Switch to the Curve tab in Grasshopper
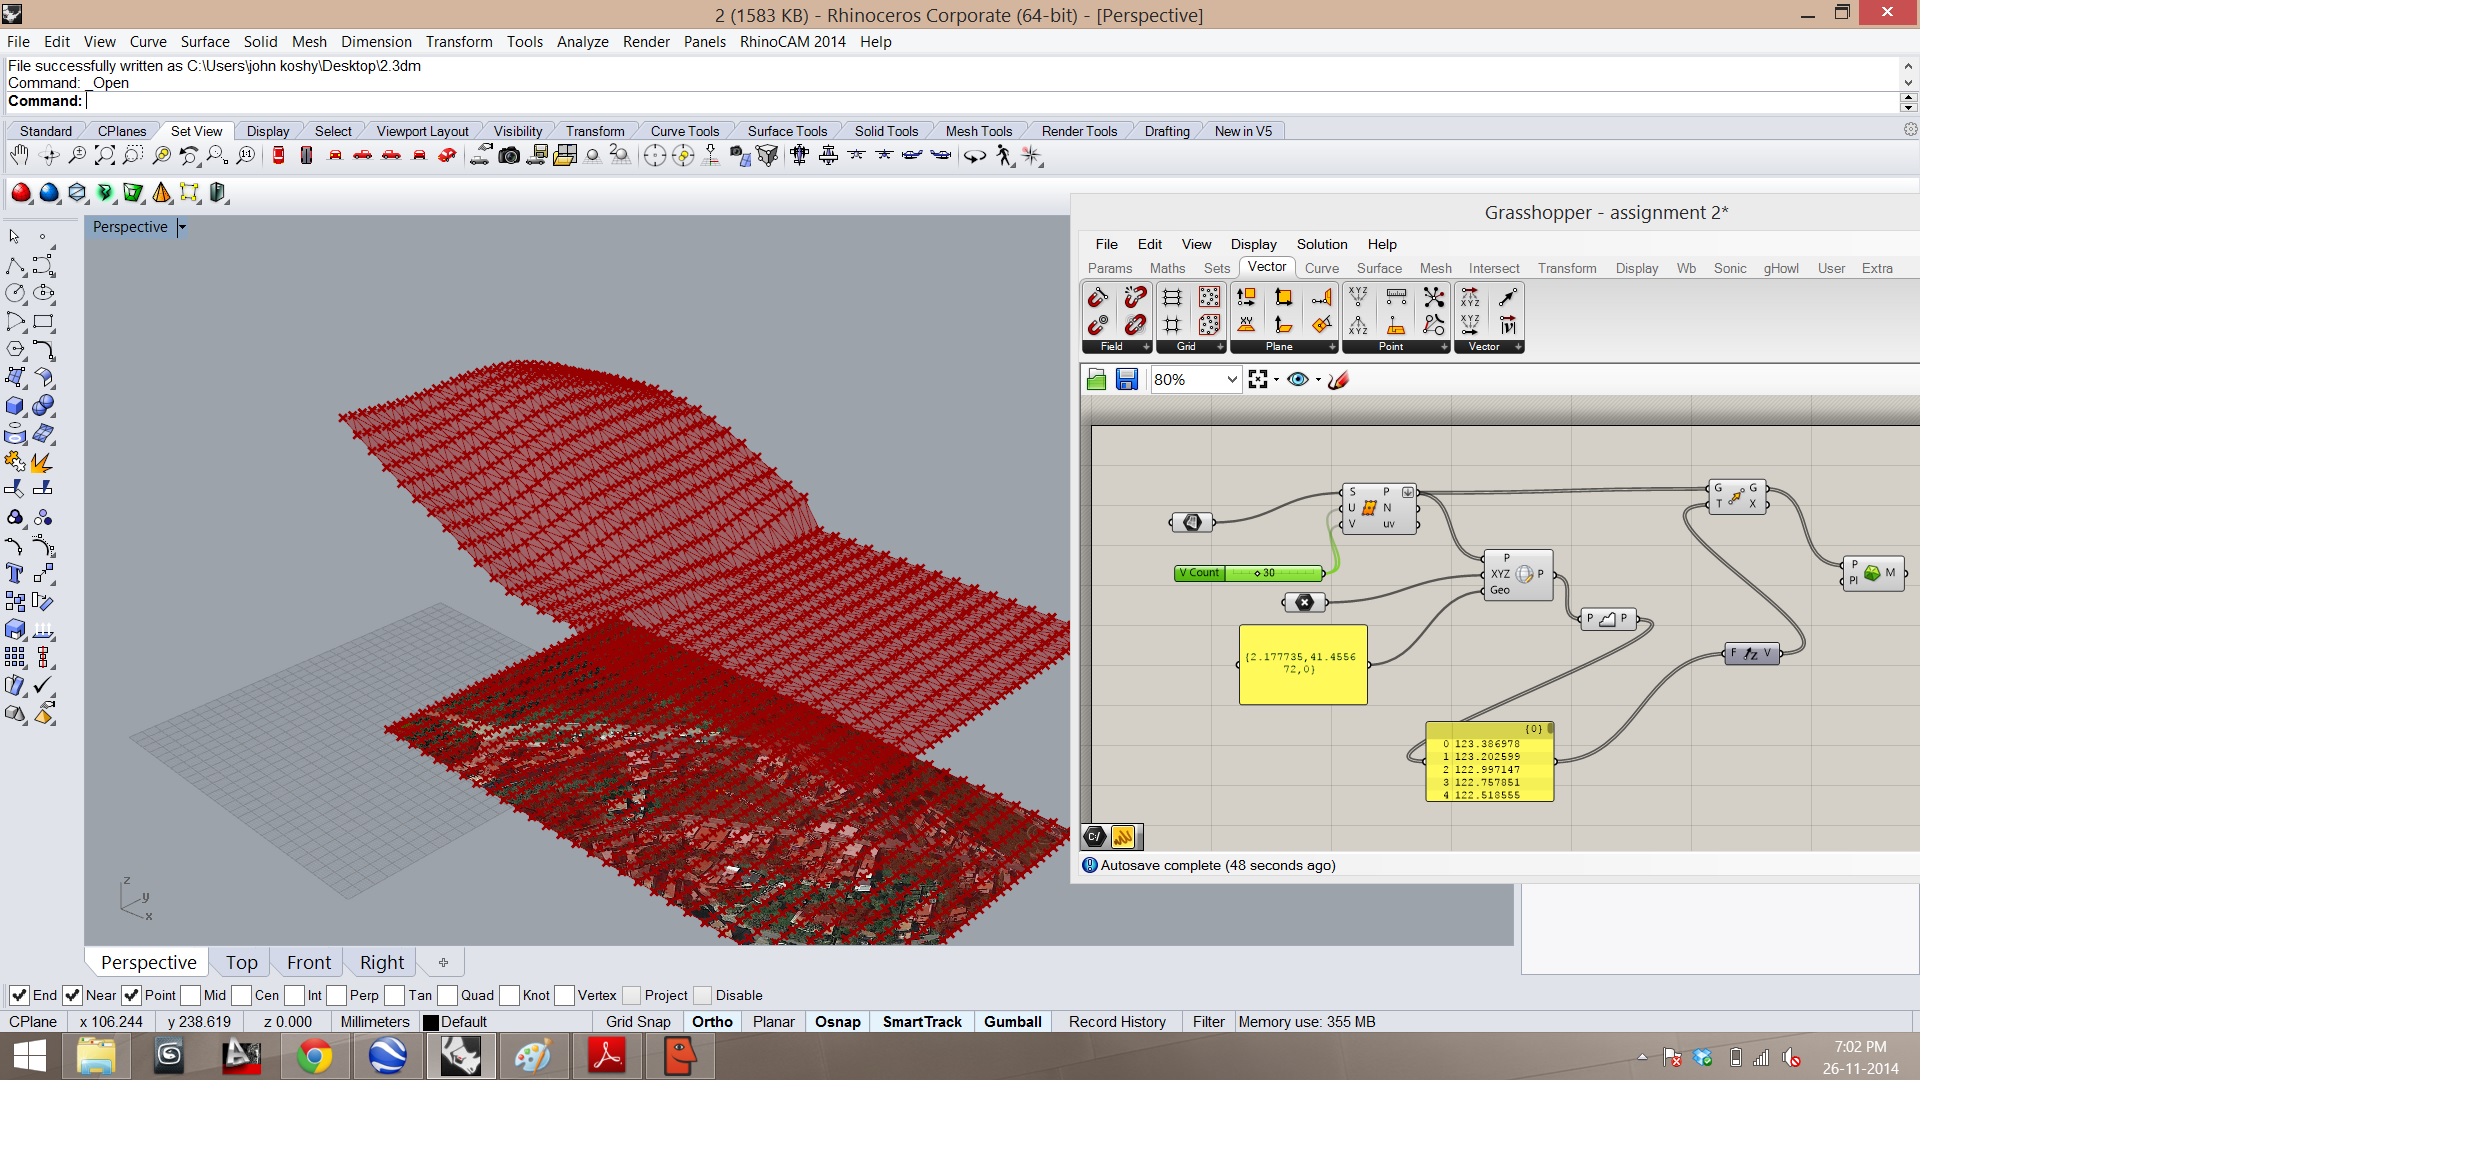Screen dimensions: 2482x1159 [x=1321, y=268]
